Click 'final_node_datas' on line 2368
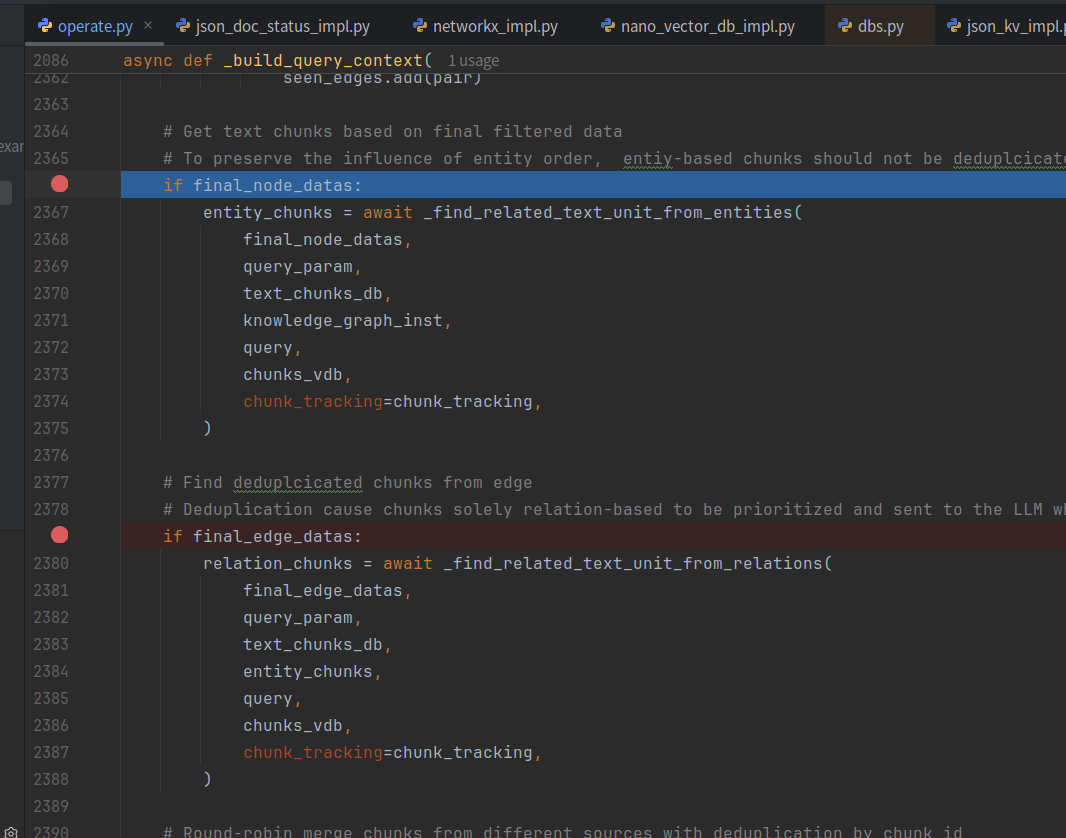This screenshot has width=1066, height=838. point(323,239)
